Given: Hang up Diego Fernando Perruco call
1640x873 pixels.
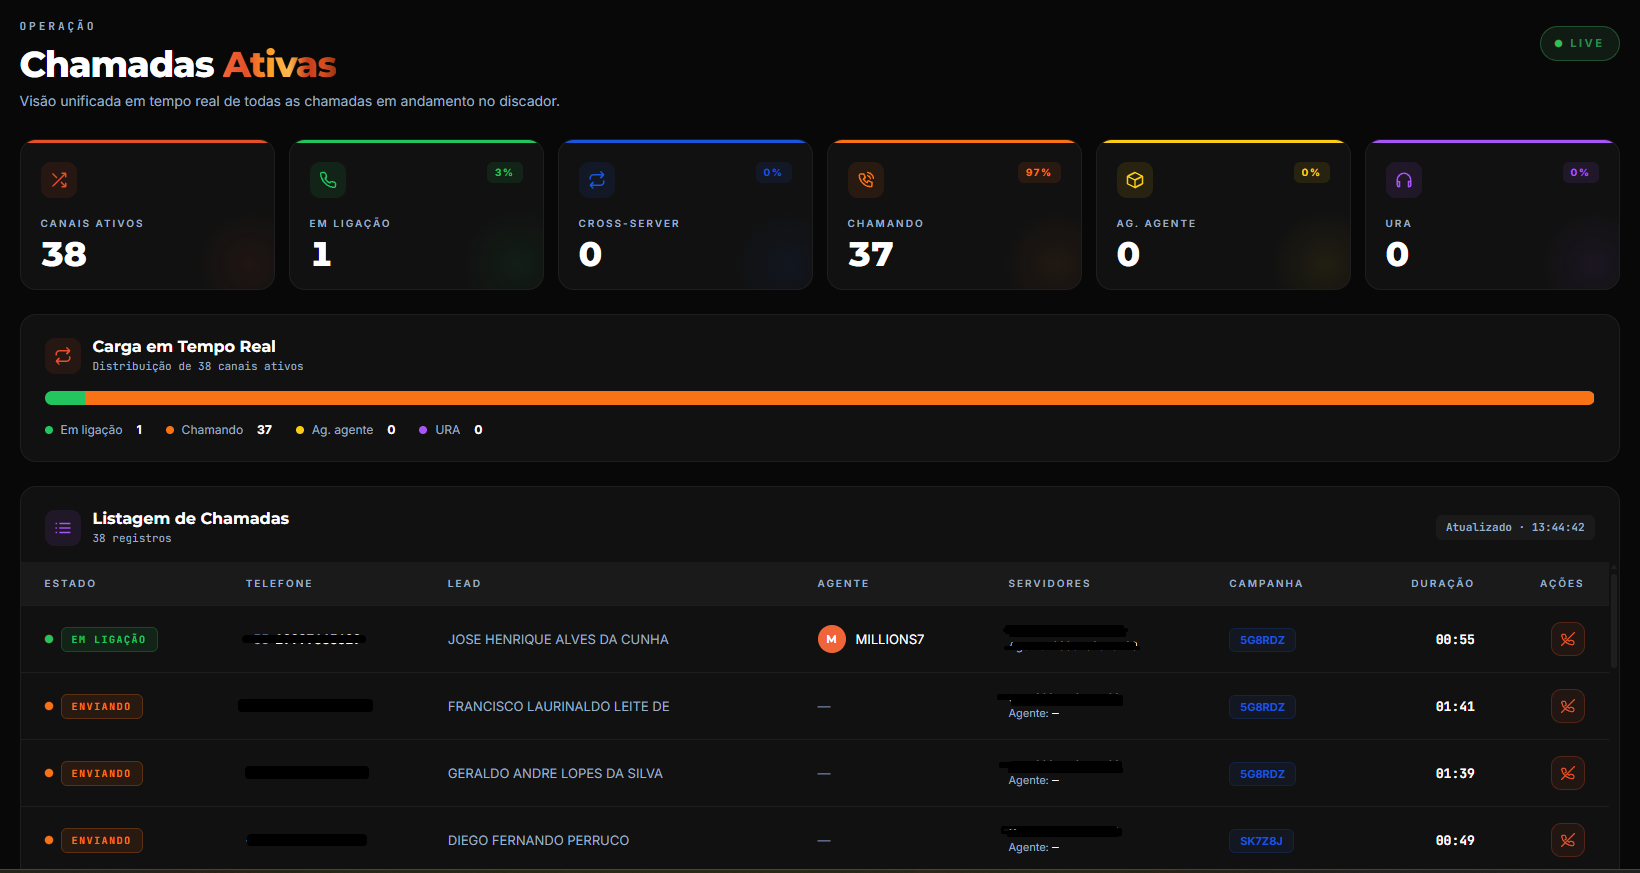Looking at the screenshot, I should click(x=1568, y=840).
